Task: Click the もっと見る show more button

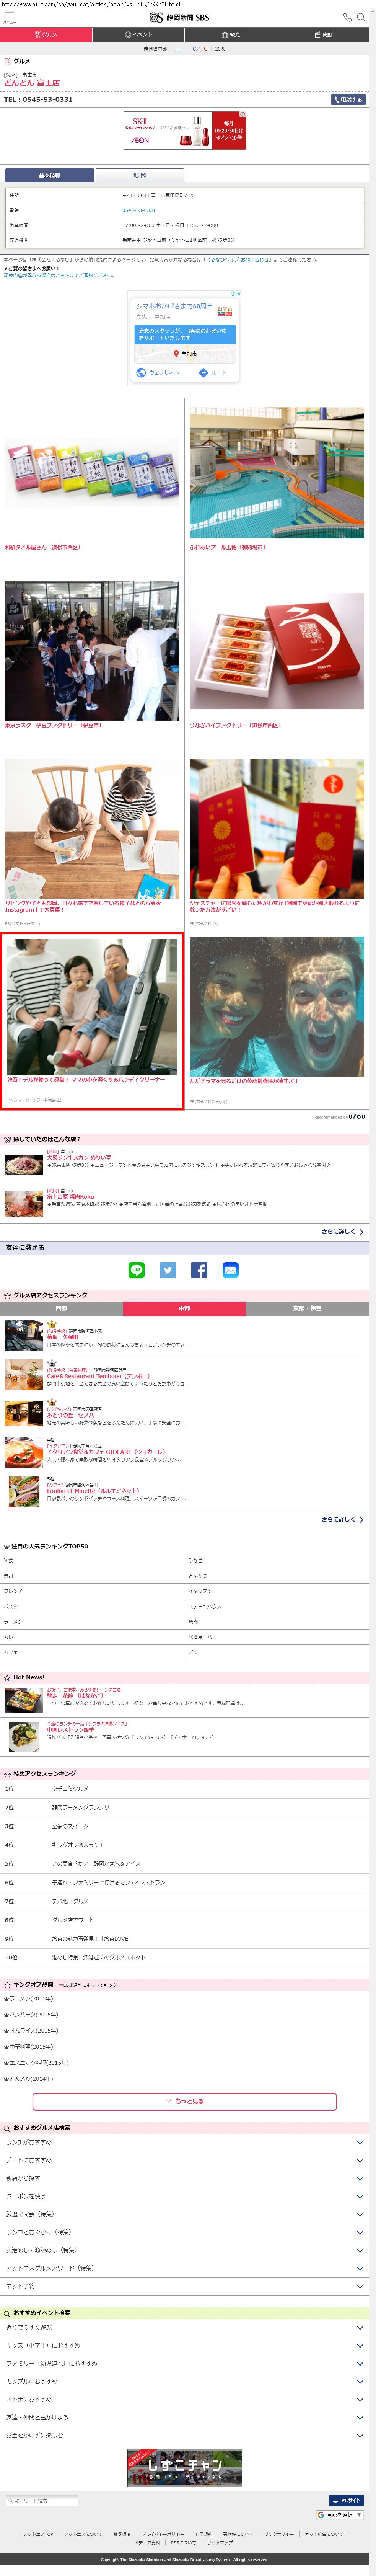Action: (185, 2101)
